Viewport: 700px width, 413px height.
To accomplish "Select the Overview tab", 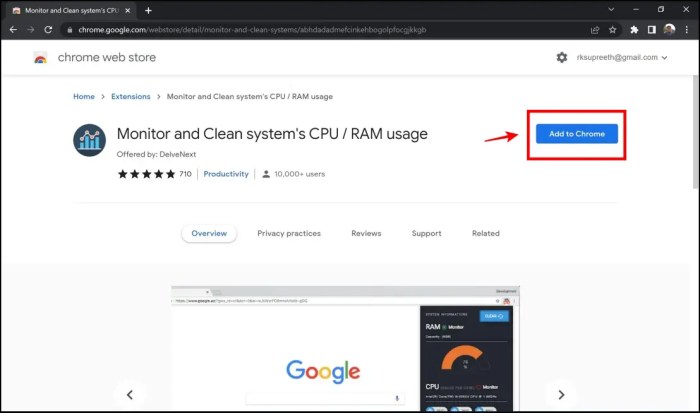I will [209, 234].
